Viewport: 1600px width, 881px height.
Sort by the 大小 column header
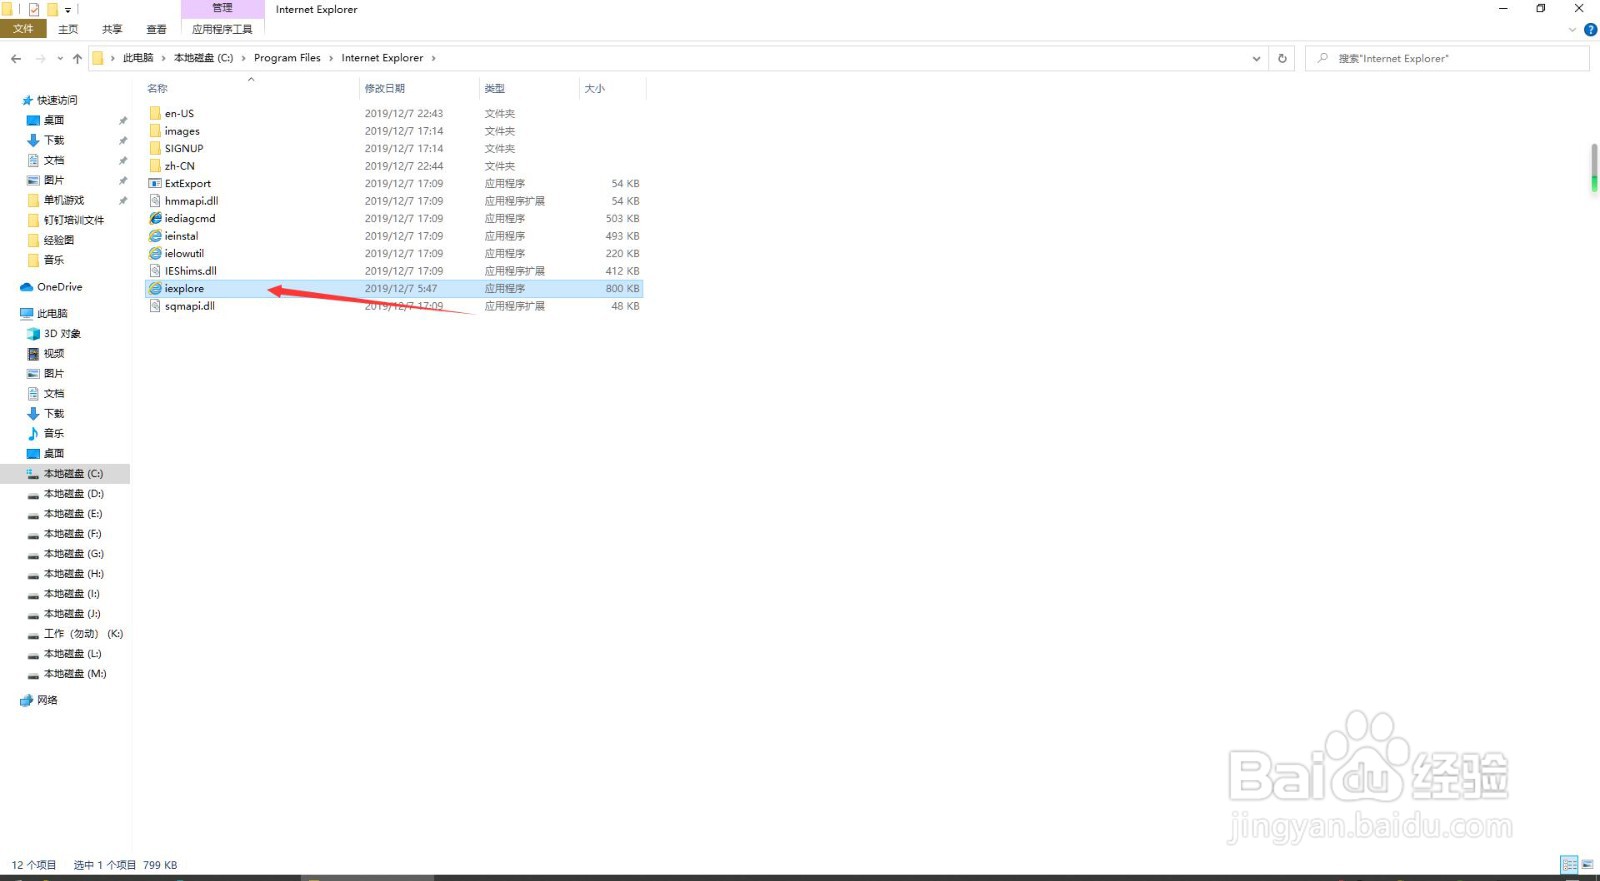[x=612, y=88]
